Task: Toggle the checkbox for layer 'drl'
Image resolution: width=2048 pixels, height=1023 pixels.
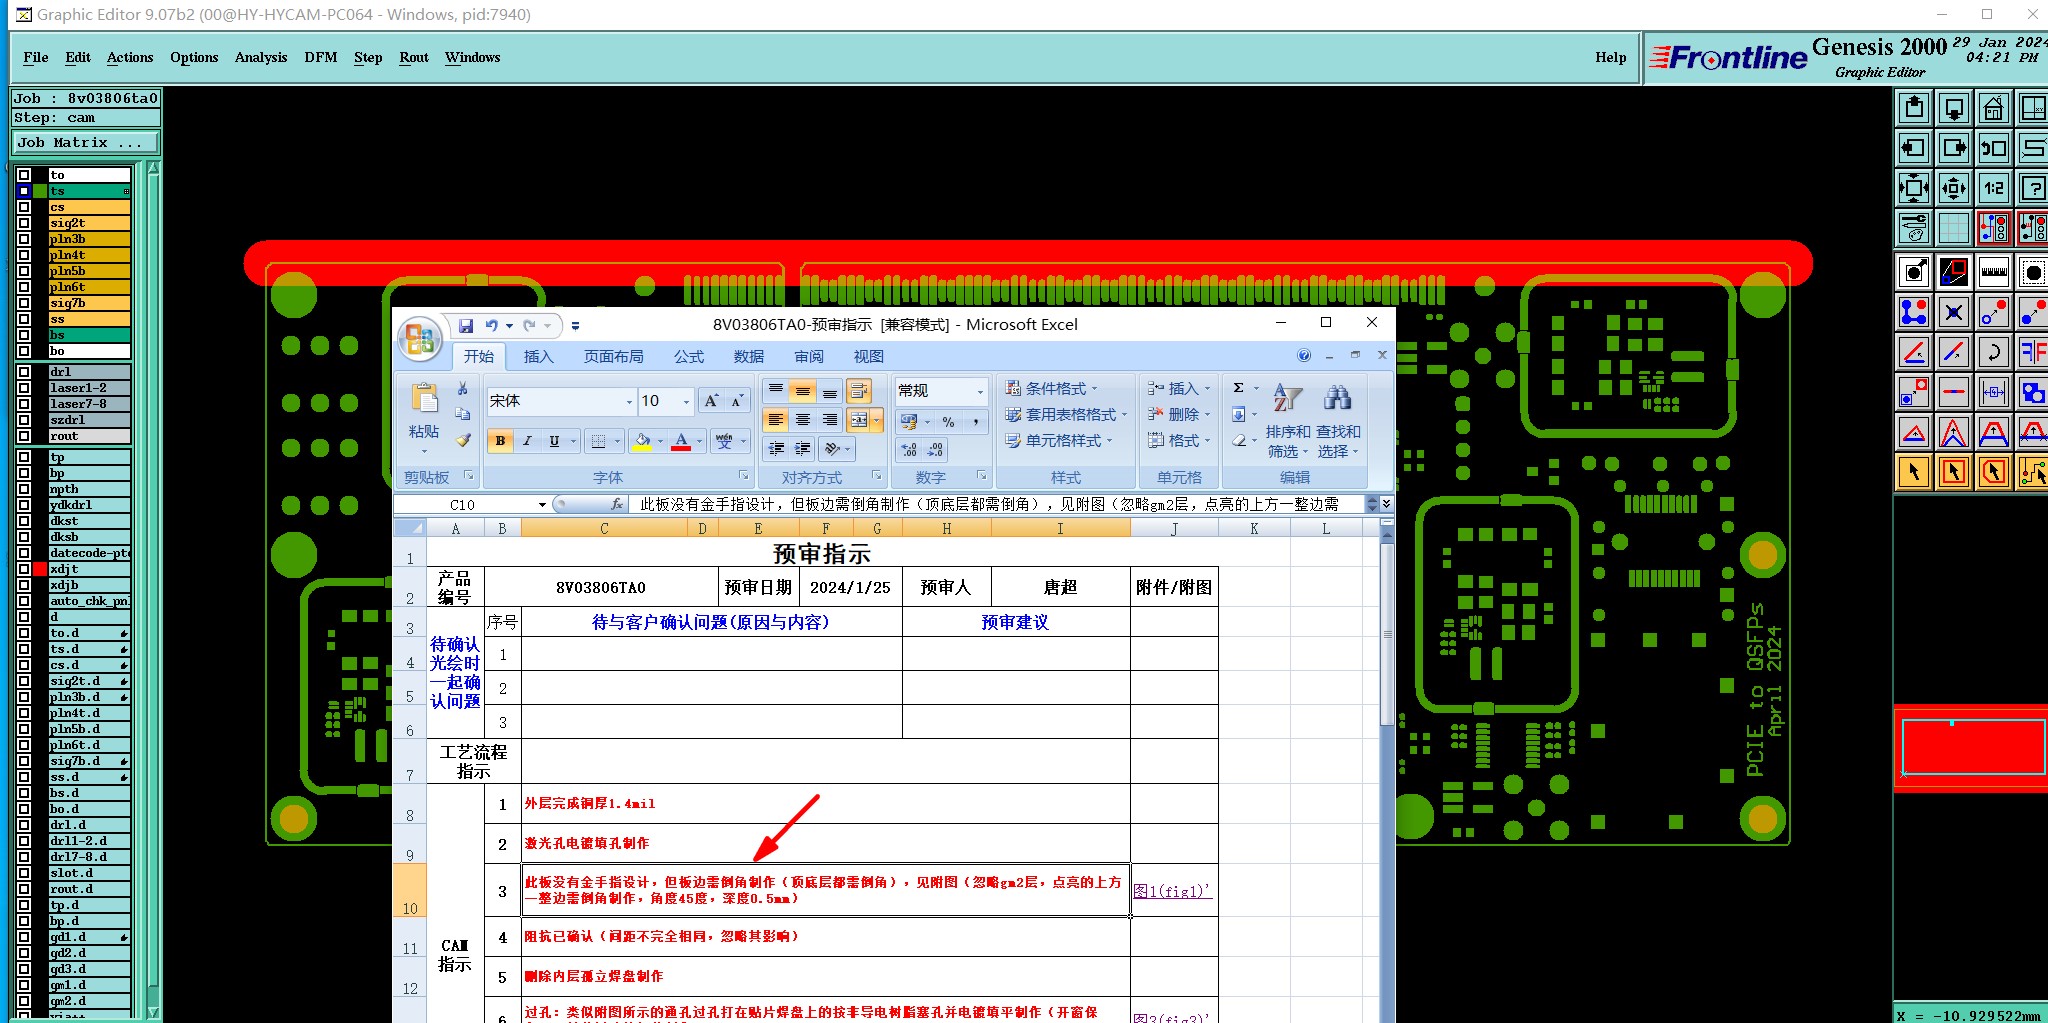Action: pos(24,372)
